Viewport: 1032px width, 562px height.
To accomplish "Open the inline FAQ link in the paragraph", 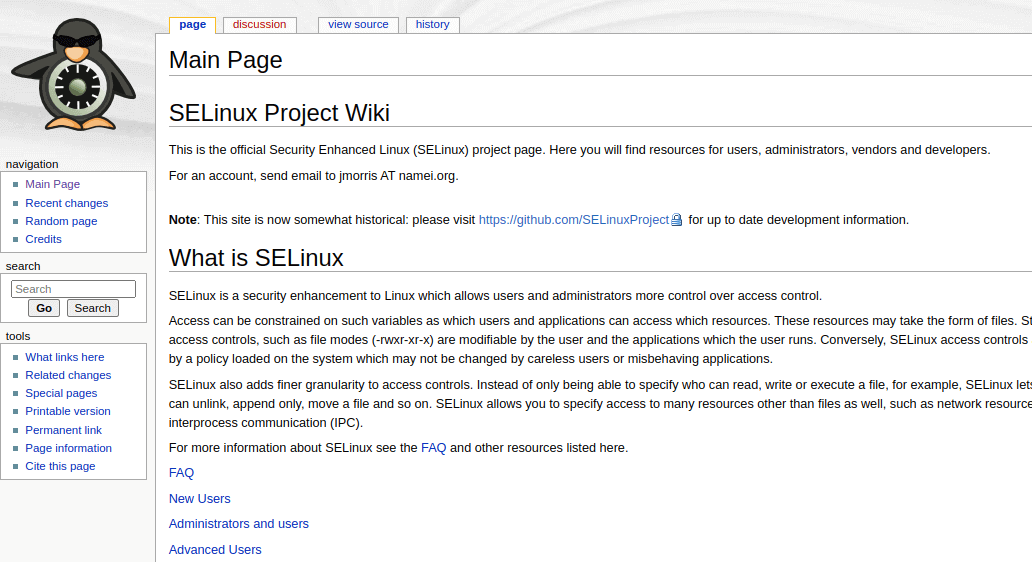I will [x=434, y=448].
